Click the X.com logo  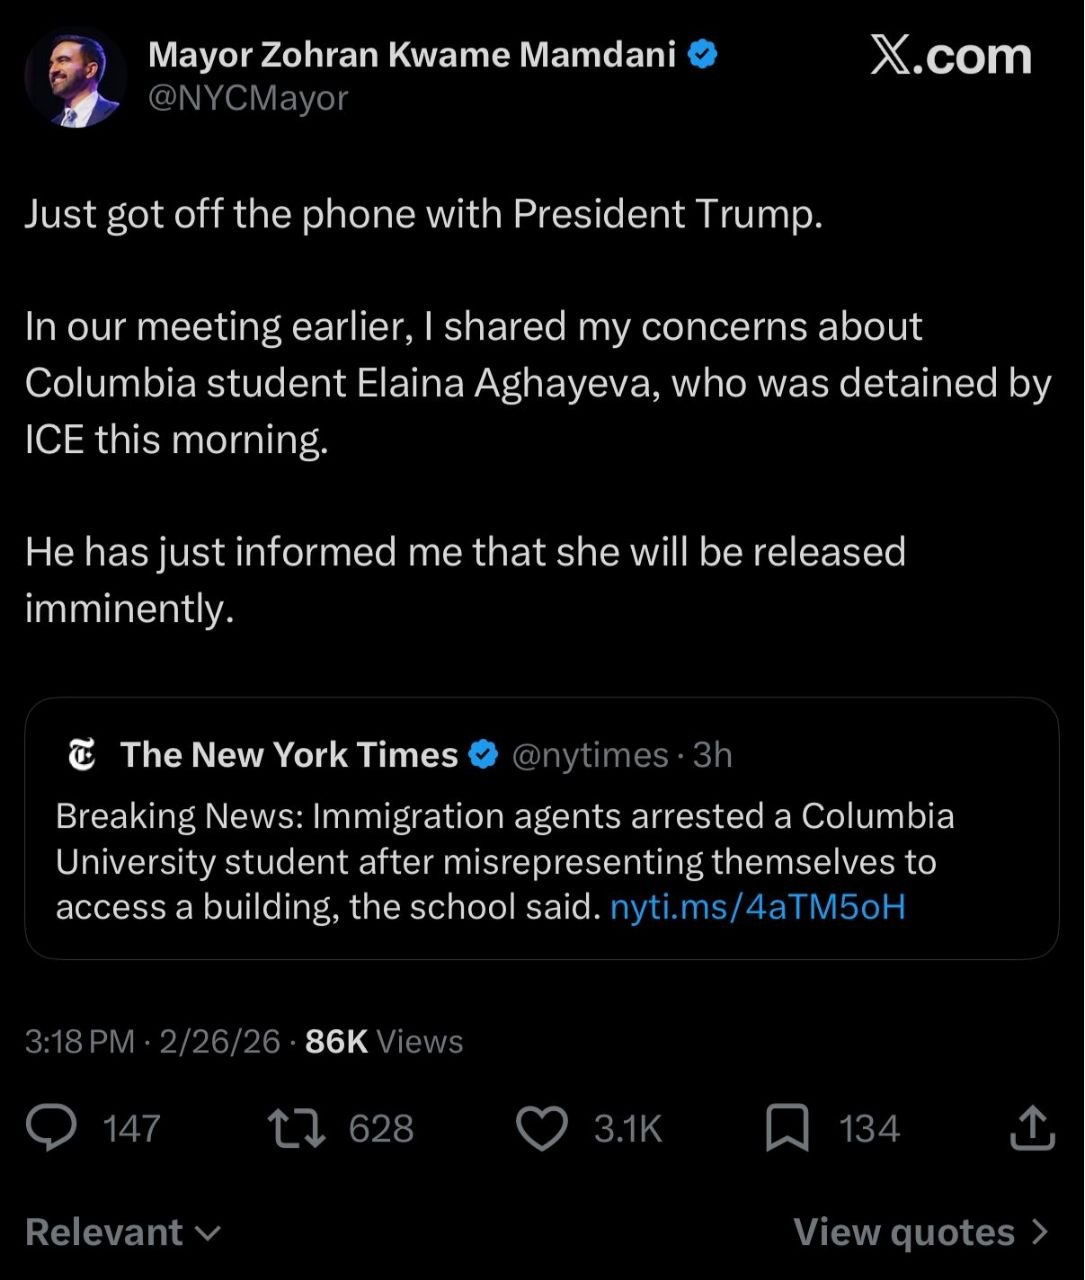950,56
